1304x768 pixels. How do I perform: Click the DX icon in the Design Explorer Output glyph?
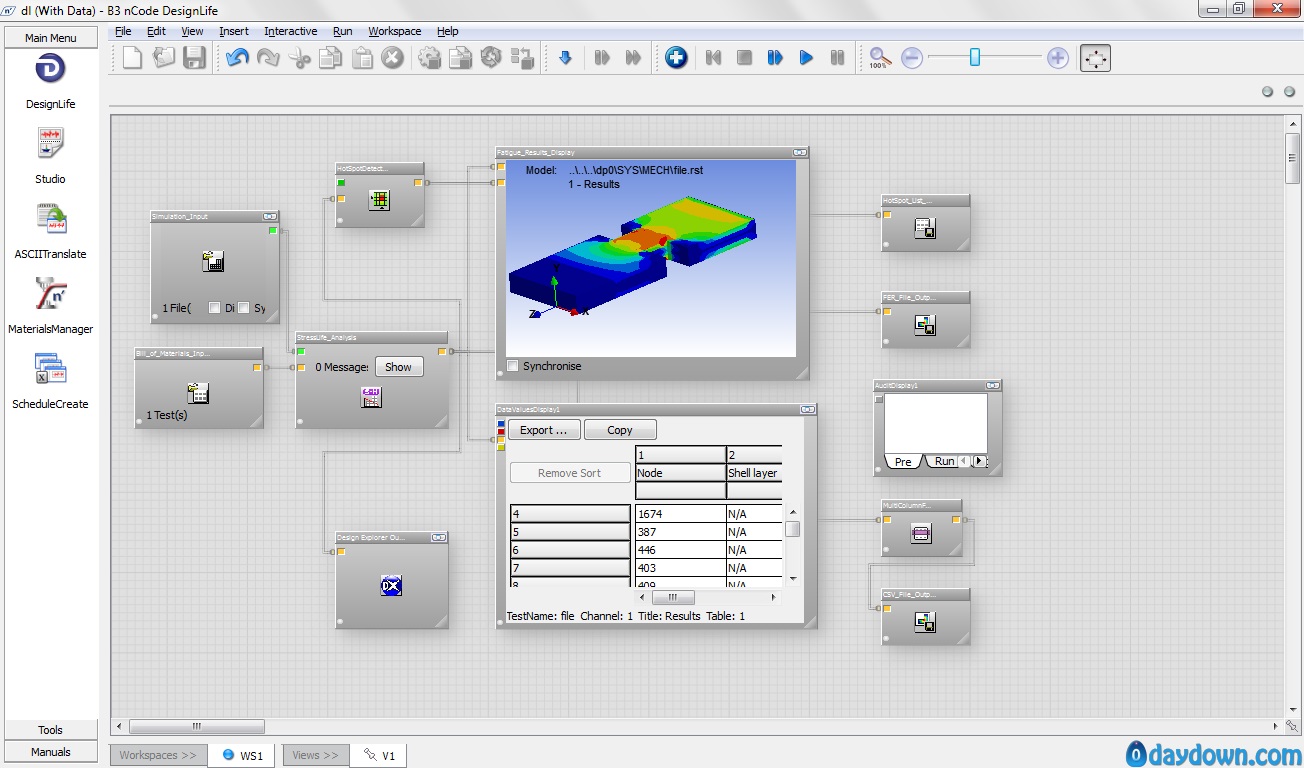click(x=391, y=586)
